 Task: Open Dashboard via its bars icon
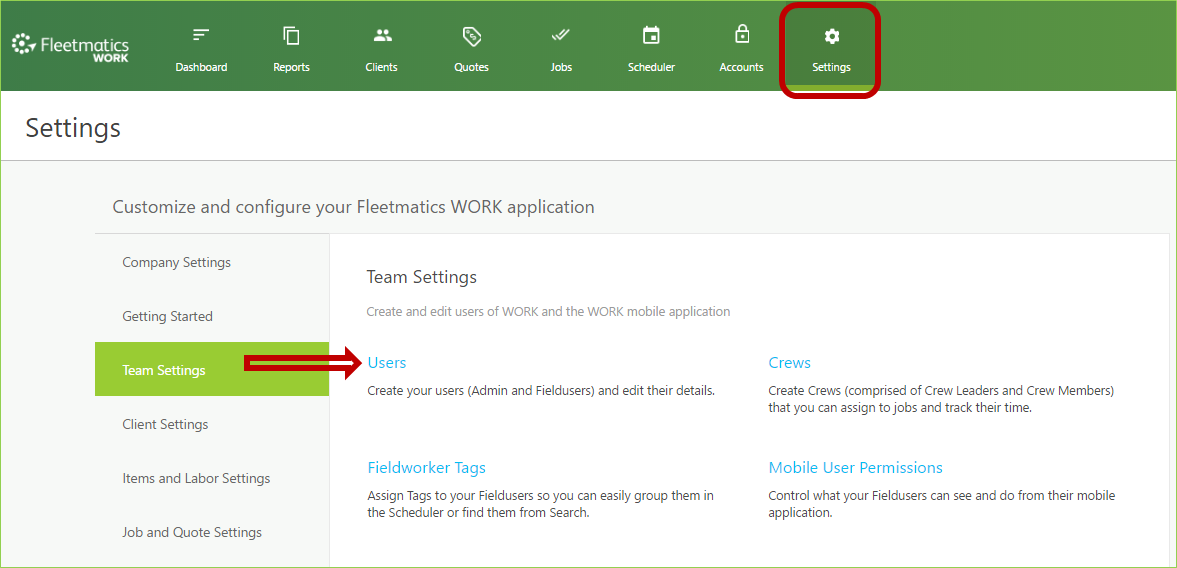pos(201,35)
